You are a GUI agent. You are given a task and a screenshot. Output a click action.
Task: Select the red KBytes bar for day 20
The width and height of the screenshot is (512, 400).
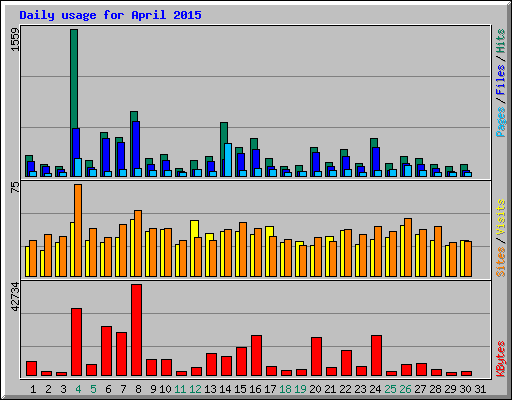point(316,357)
